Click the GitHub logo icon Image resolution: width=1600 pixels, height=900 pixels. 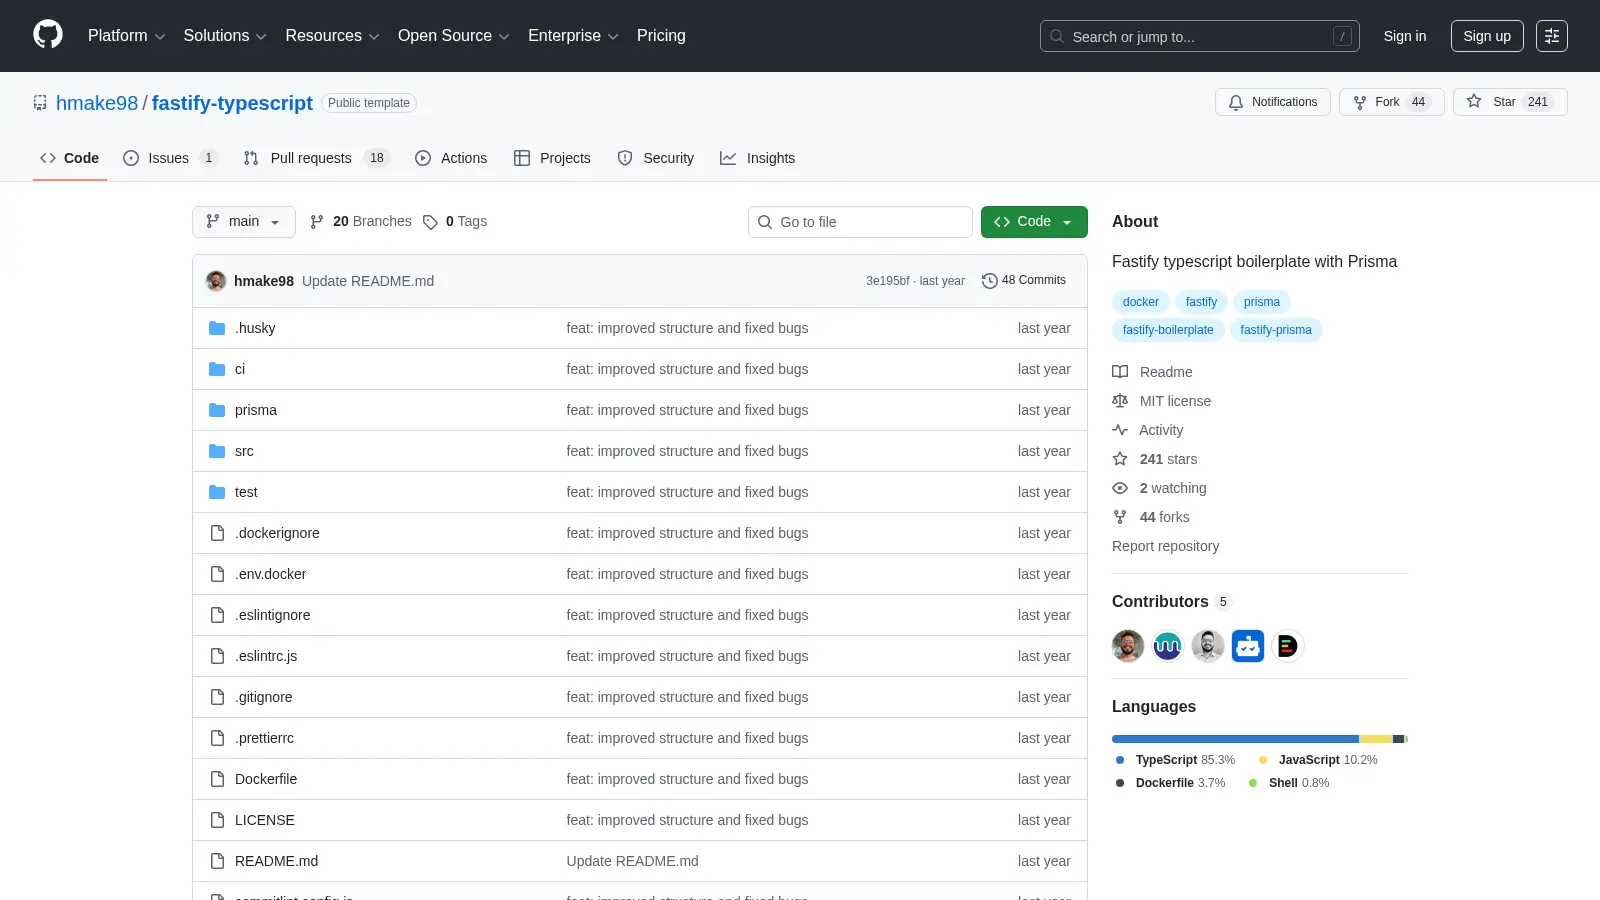48,35
